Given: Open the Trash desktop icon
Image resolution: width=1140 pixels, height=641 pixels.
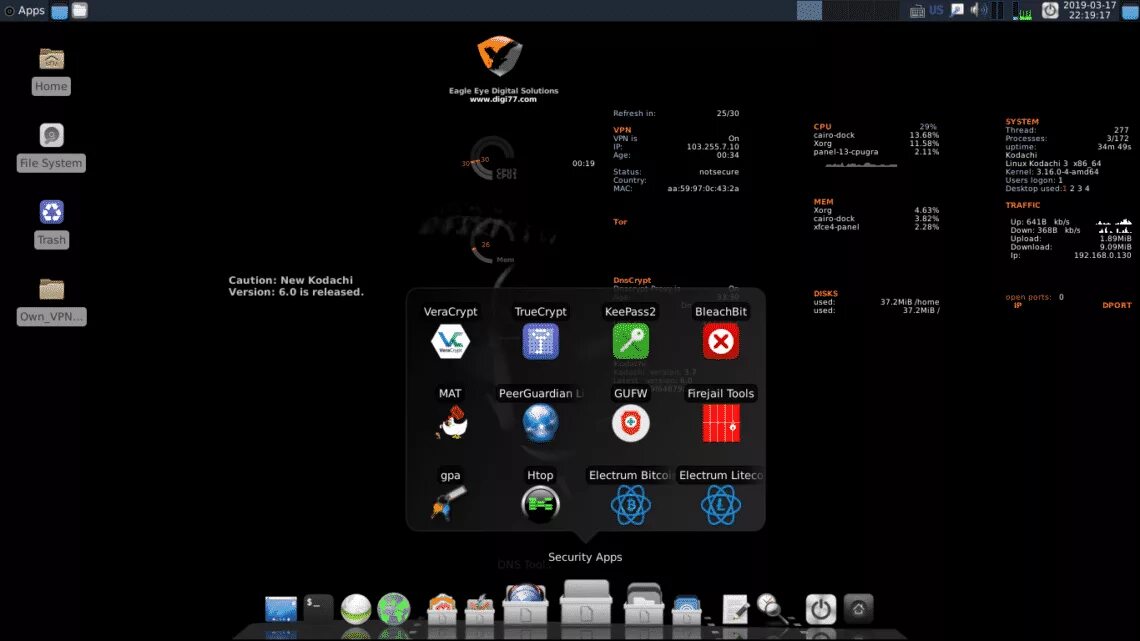Looking at the screenshot, I should point(51,212).
